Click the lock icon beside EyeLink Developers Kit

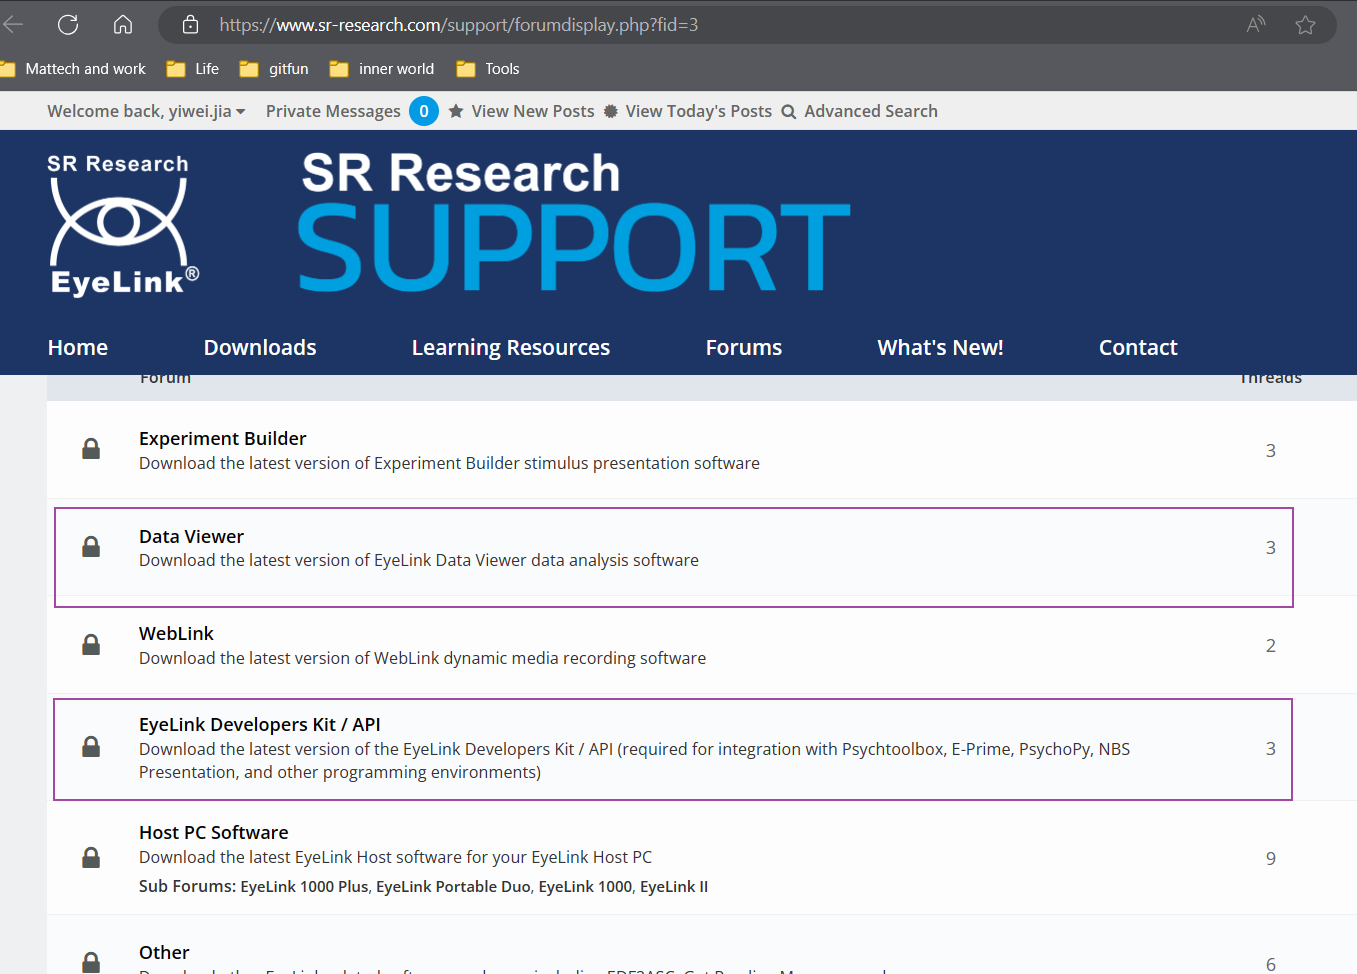(x=91, y=747)
